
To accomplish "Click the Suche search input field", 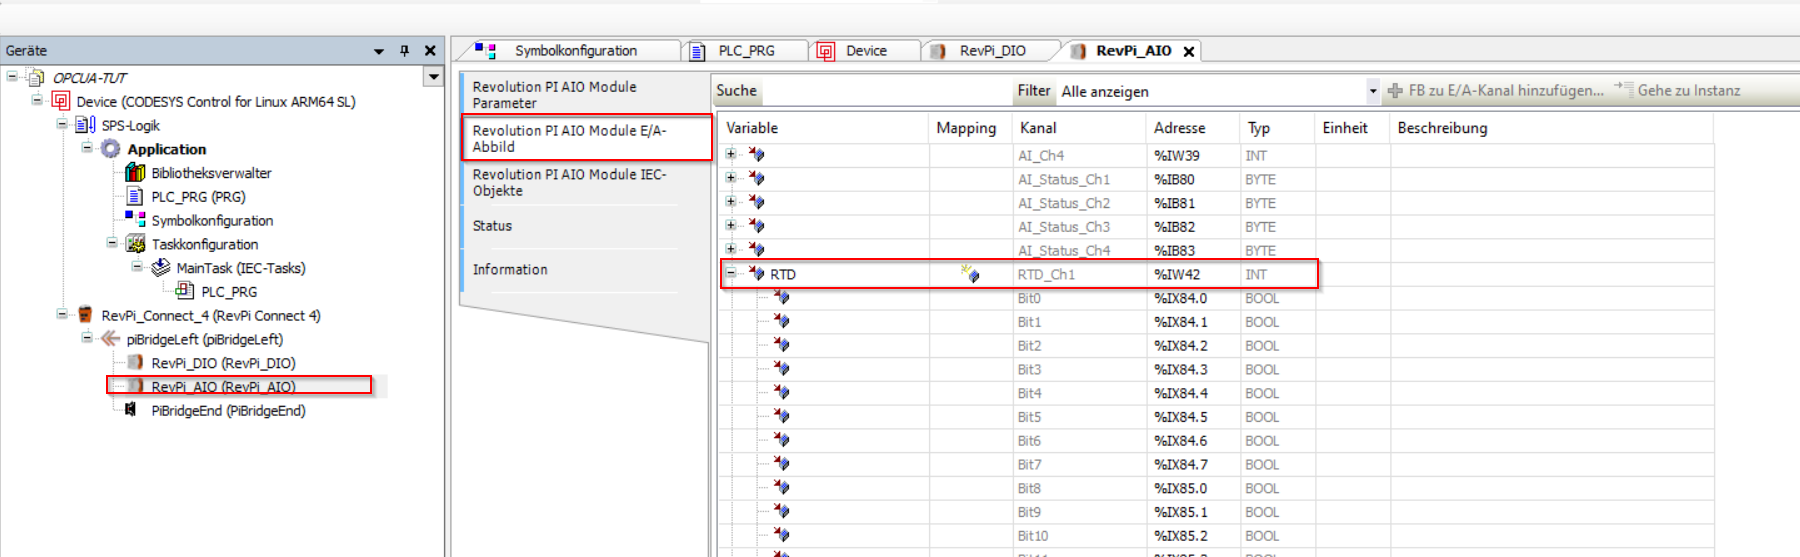I will tap(885, 91).
